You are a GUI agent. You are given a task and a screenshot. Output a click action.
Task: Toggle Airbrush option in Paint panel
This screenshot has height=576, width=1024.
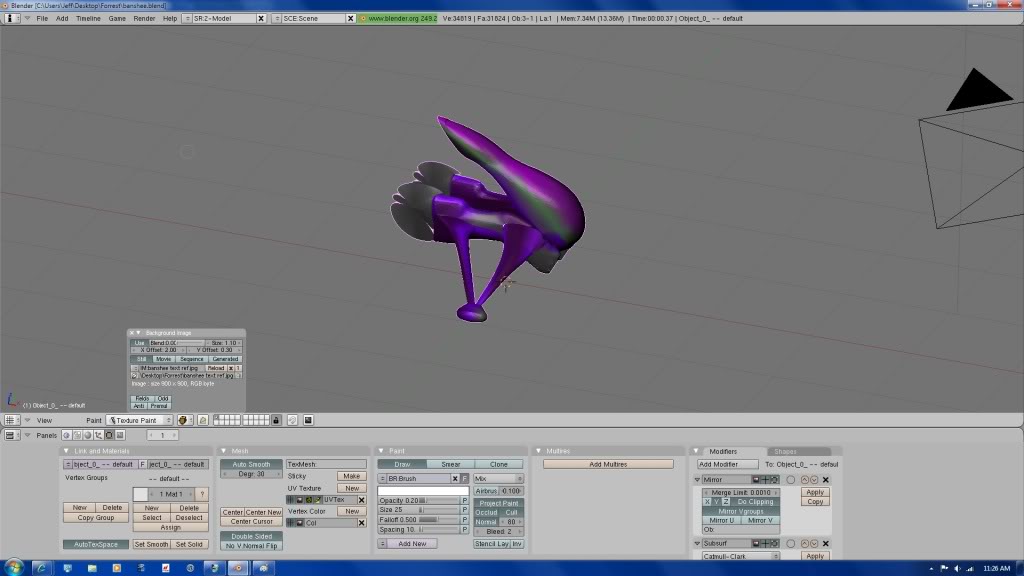tap(486, 490)
